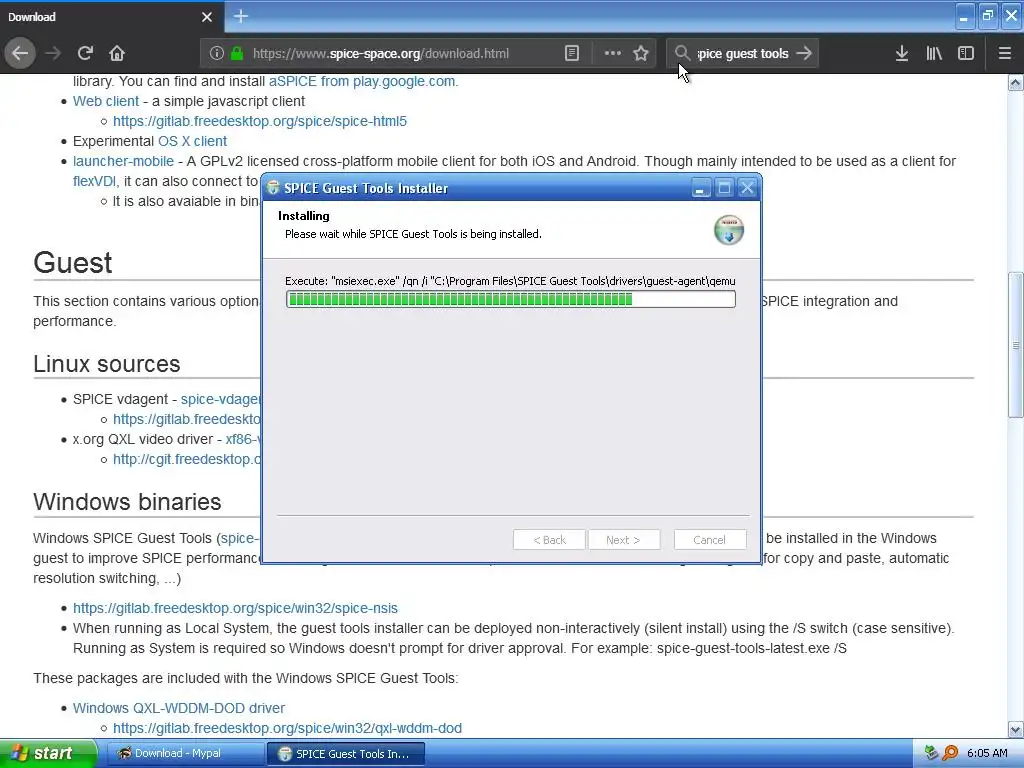Open the Web client link
This screenshot has height=768, width=1024.
(106, 101)
